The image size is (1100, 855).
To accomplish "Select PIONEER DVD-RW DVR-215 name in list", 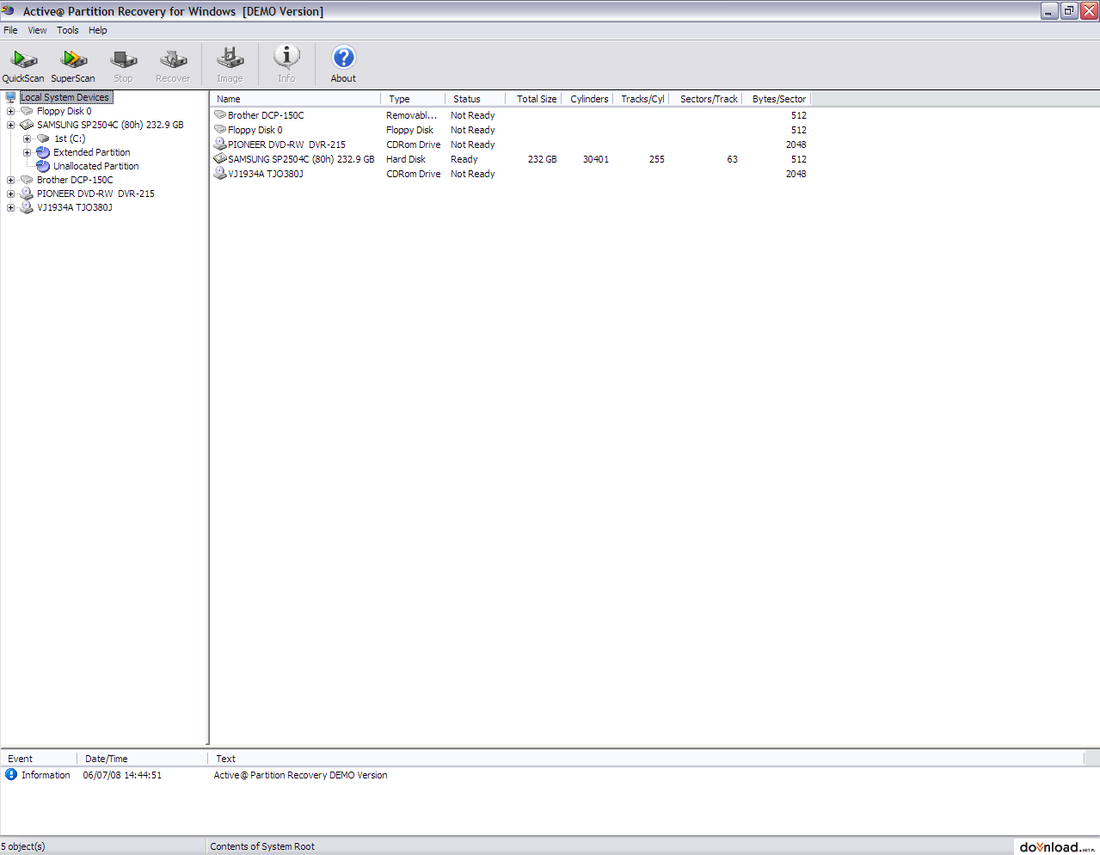I will click(x=287, y=144).
